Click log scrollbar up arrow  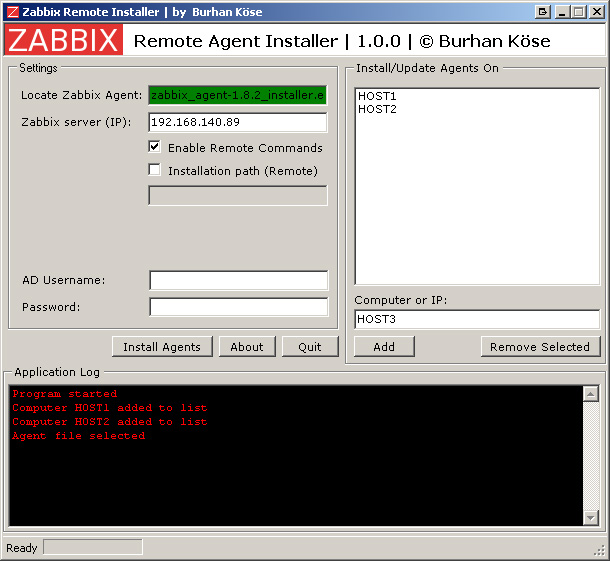[591, 394]
